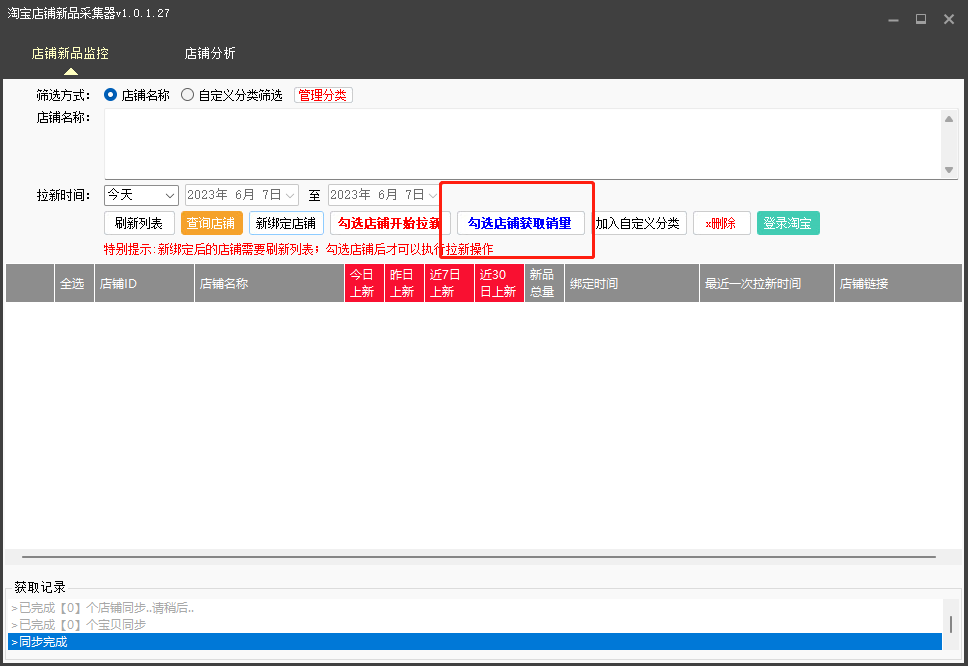Open the 管理分类 button

pyautogui.click(x=323, y=96)
